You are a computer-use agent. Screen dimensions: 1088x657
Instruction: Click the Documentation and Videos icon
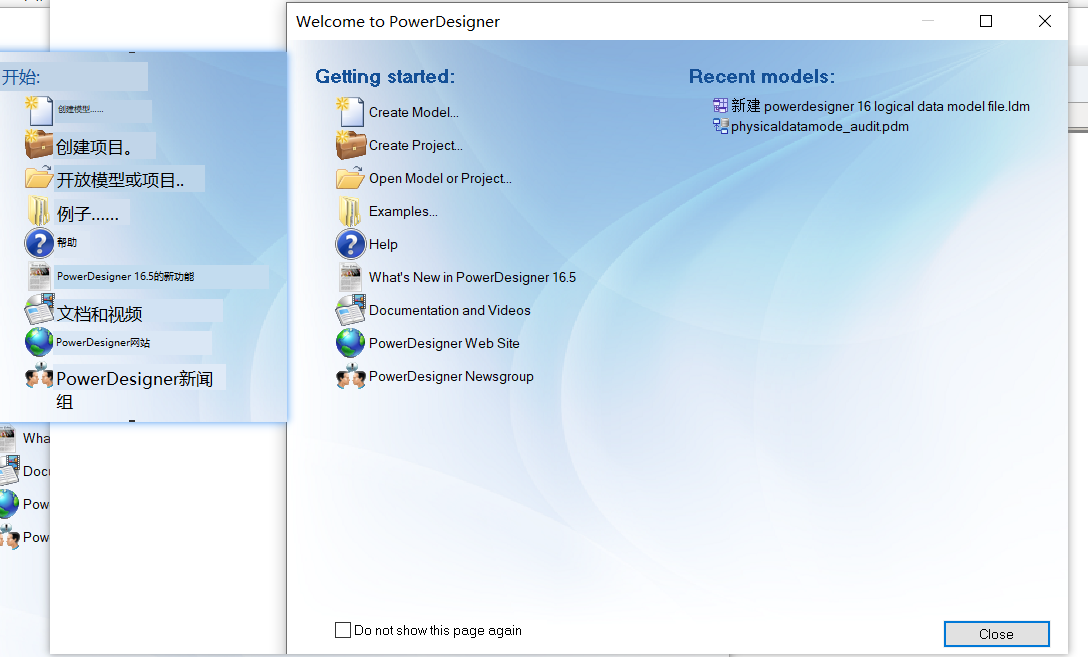pos(350,310)
